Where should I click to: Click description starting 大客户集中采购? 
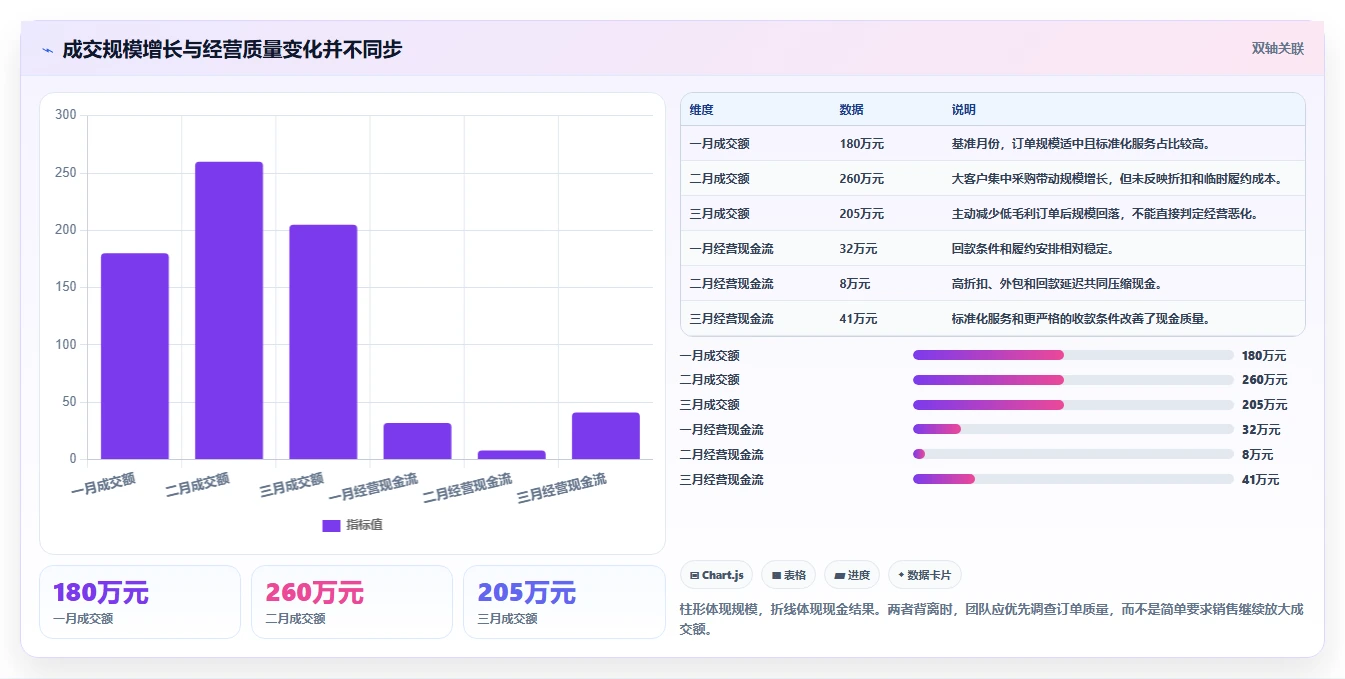pyautogui.click(x=1117, y=179)
